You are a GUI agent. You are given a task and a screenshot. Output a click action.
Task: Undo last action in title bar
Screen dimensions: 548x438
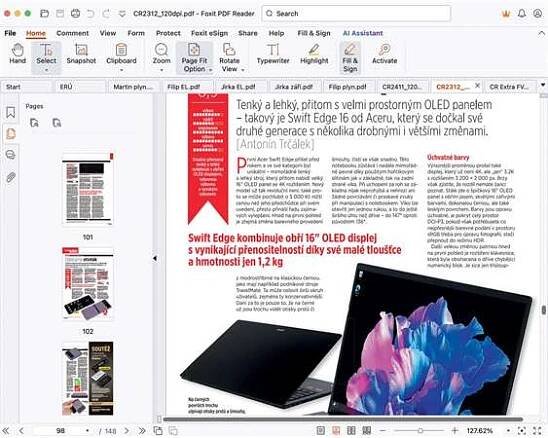pos(91,14)
